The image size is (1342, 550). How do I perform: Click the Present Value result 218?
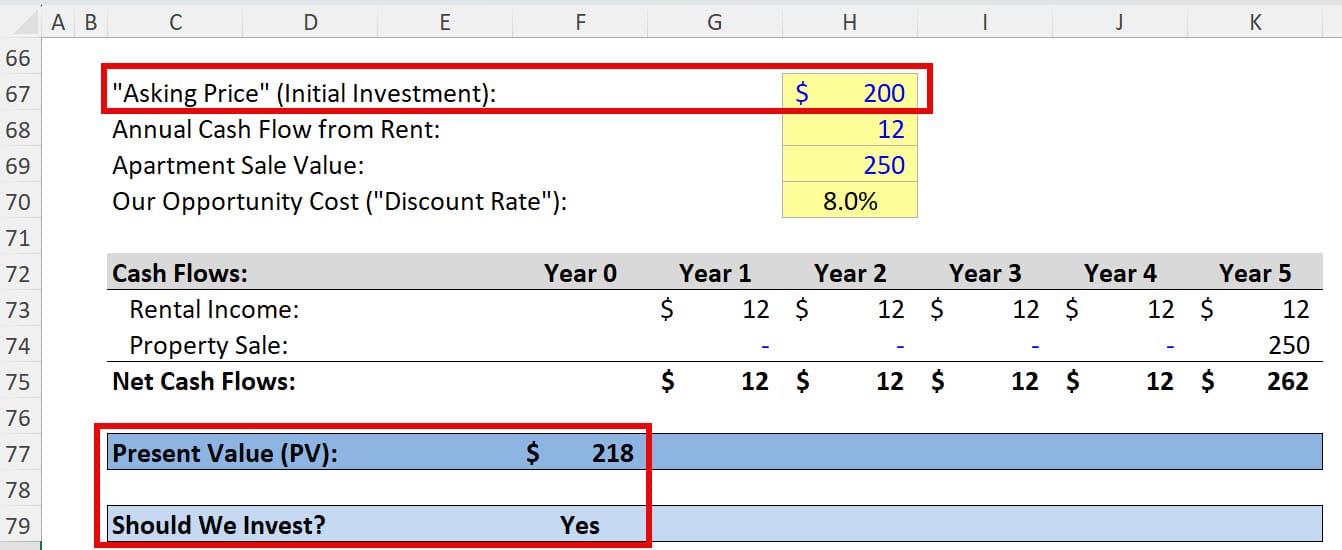(x=612, y=454)
